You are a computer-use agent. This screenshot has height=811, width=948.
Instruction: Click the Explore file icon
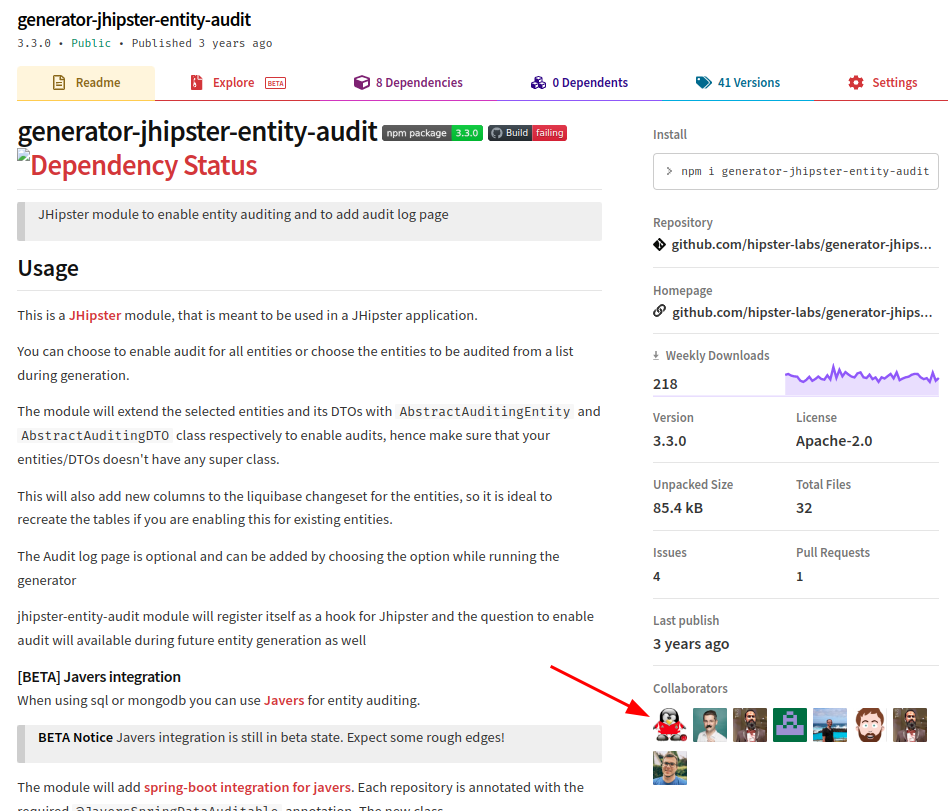point(196,83)
